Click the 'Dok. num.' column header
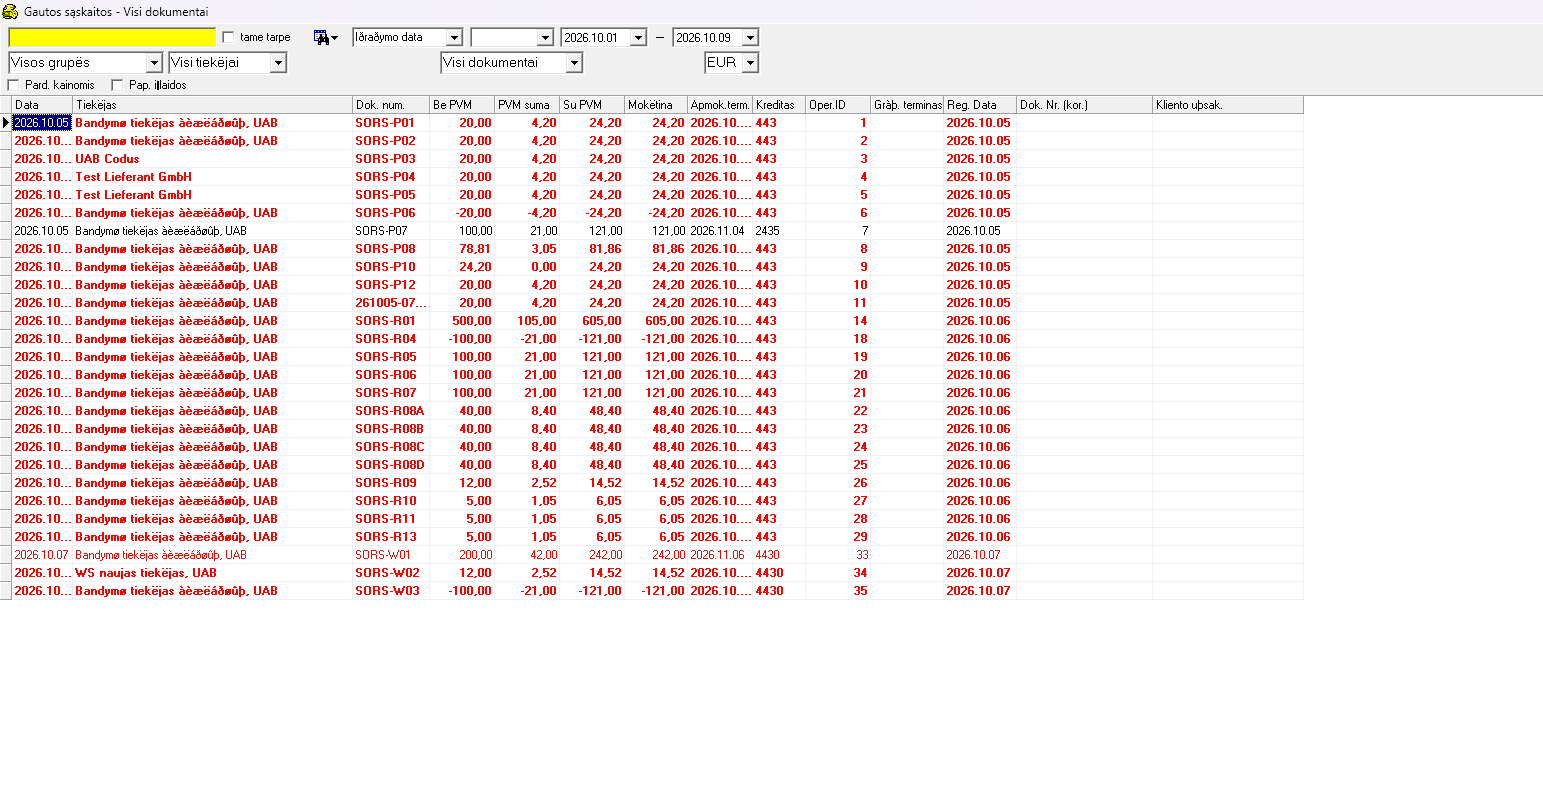Viewport: 1543px width, 790px height. pos(391,105)
